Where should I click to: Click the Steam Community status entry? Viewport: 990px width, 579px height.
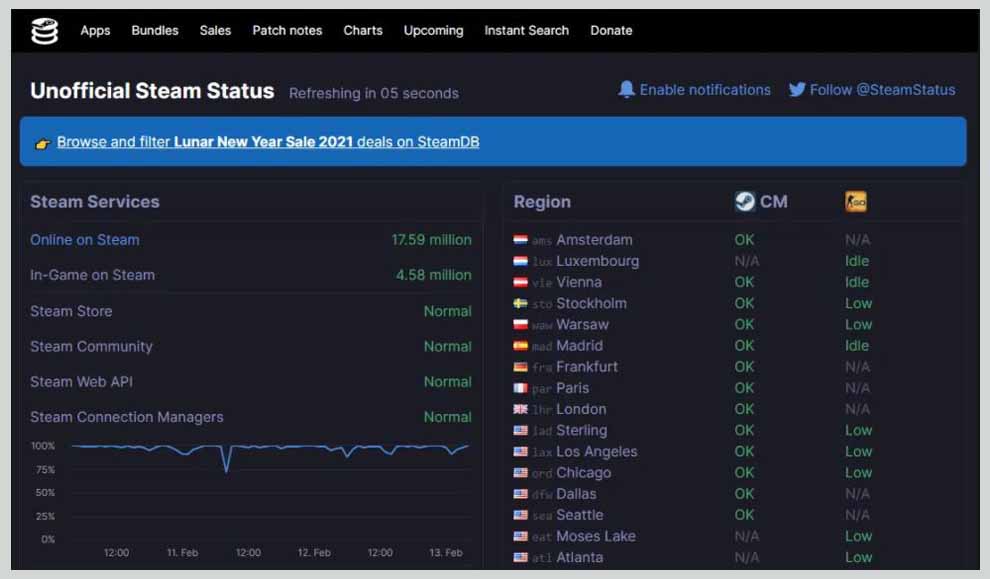(91, 347)
